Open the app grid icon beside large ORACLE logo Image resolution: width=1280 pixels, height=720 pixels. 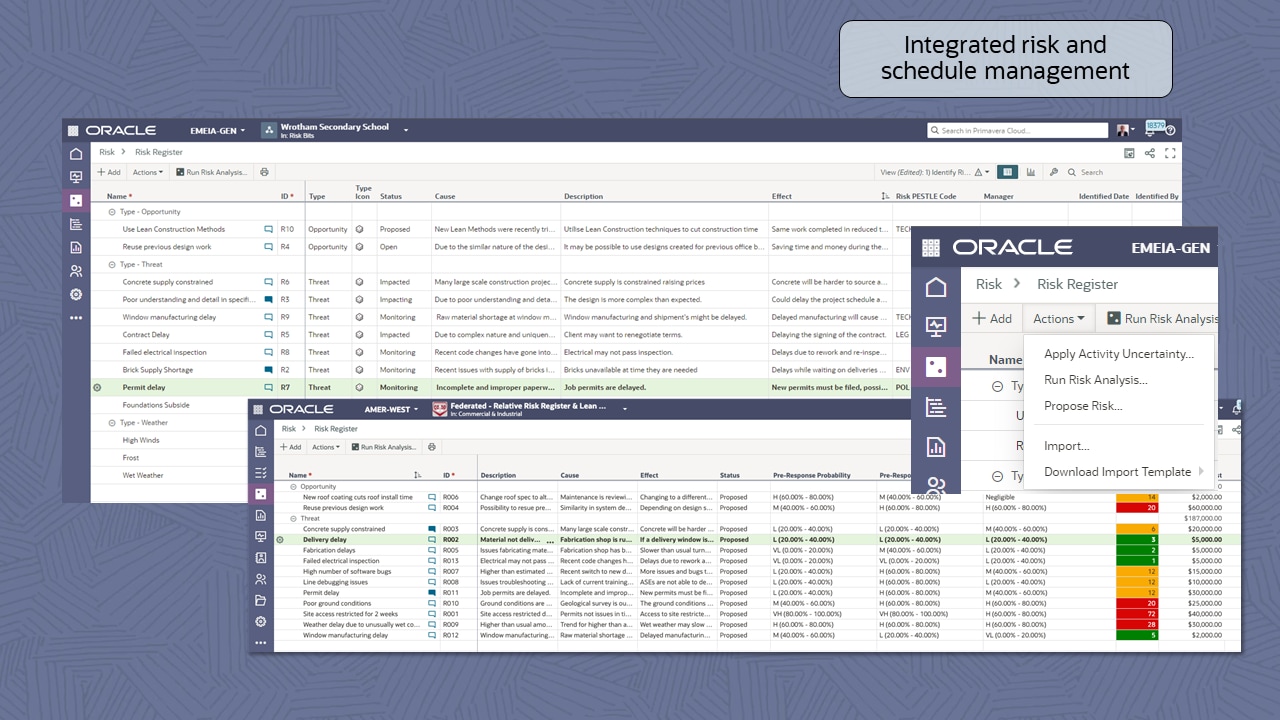pos(931,247)
